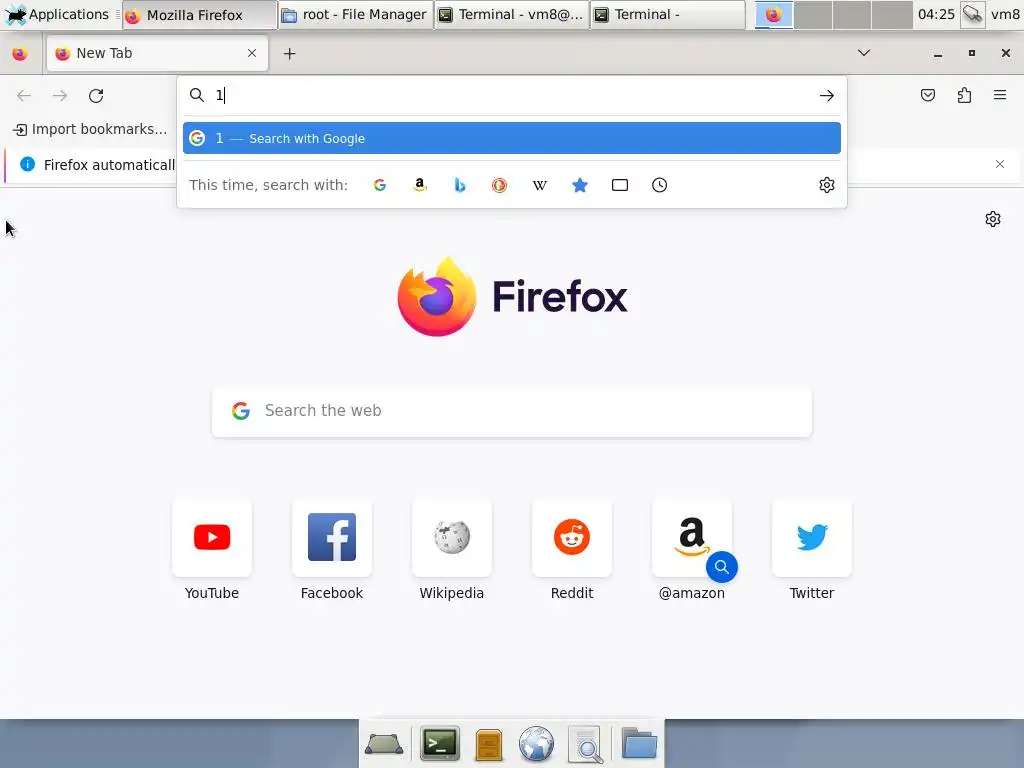Screen dimensions: 1024x768
Task: Open the Applications menu in panel
Action: [57, 14]
